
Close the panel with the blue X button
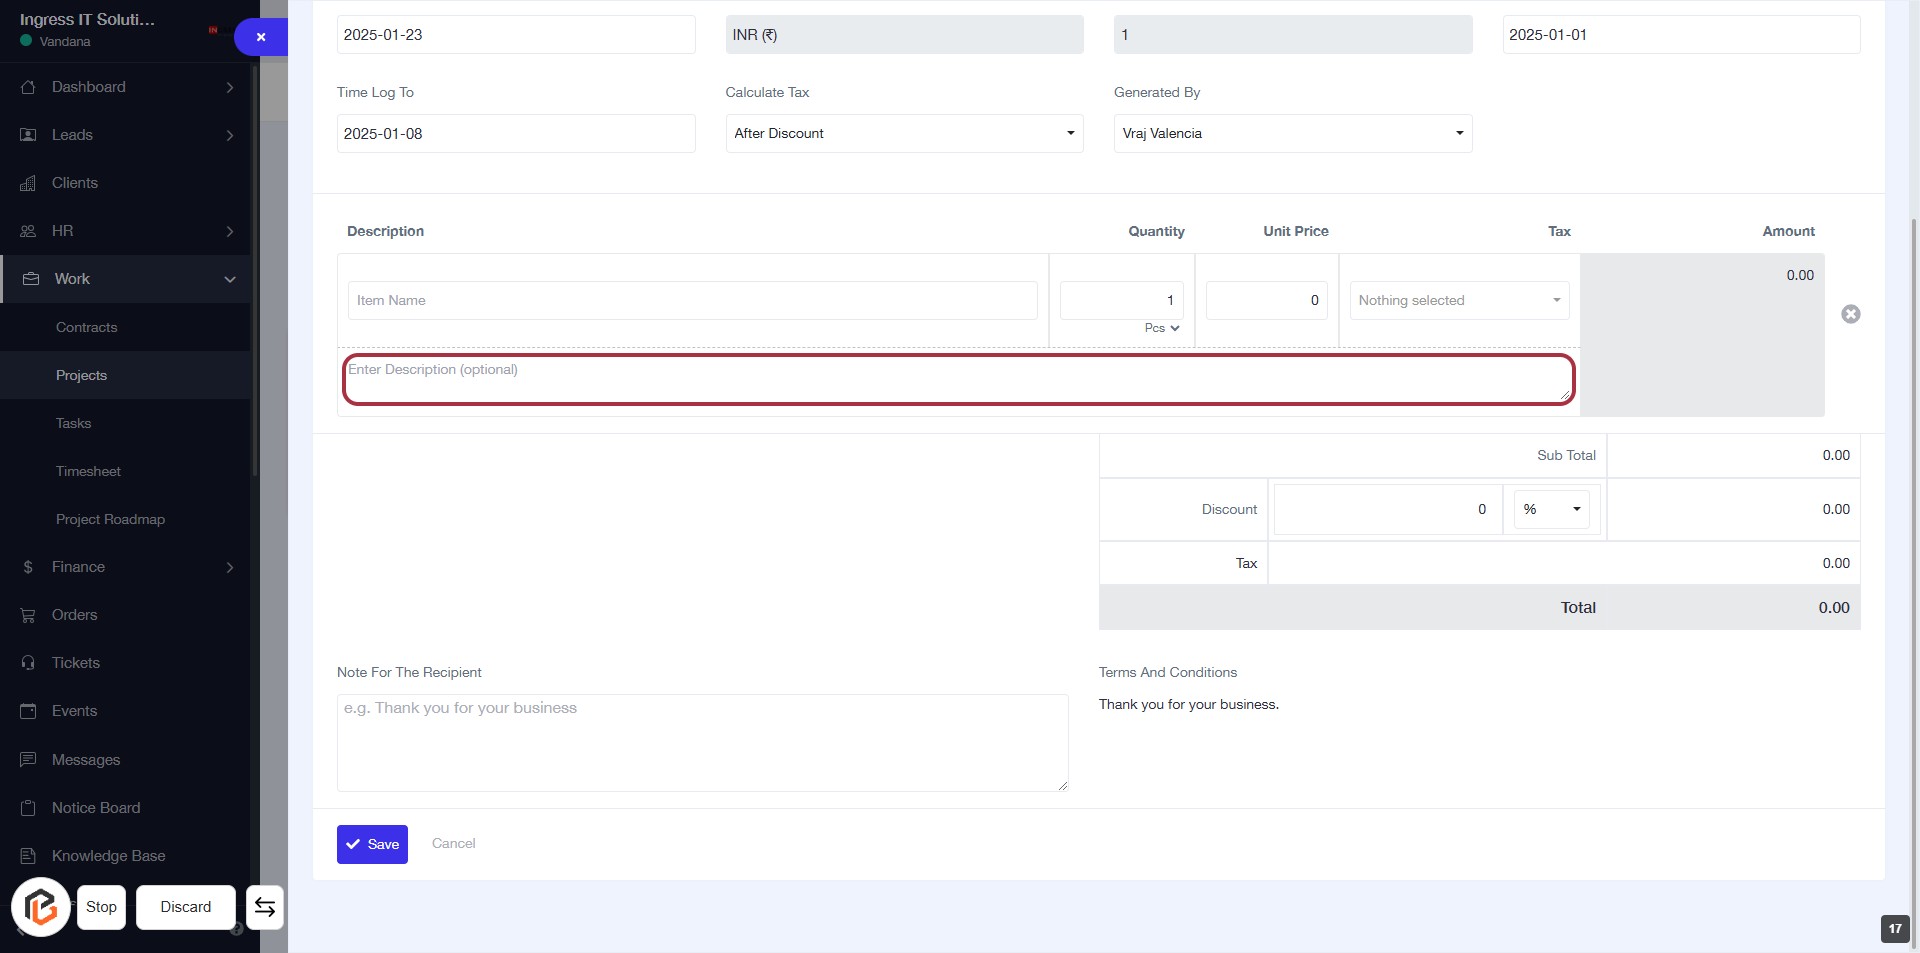[x=261, y=37]
